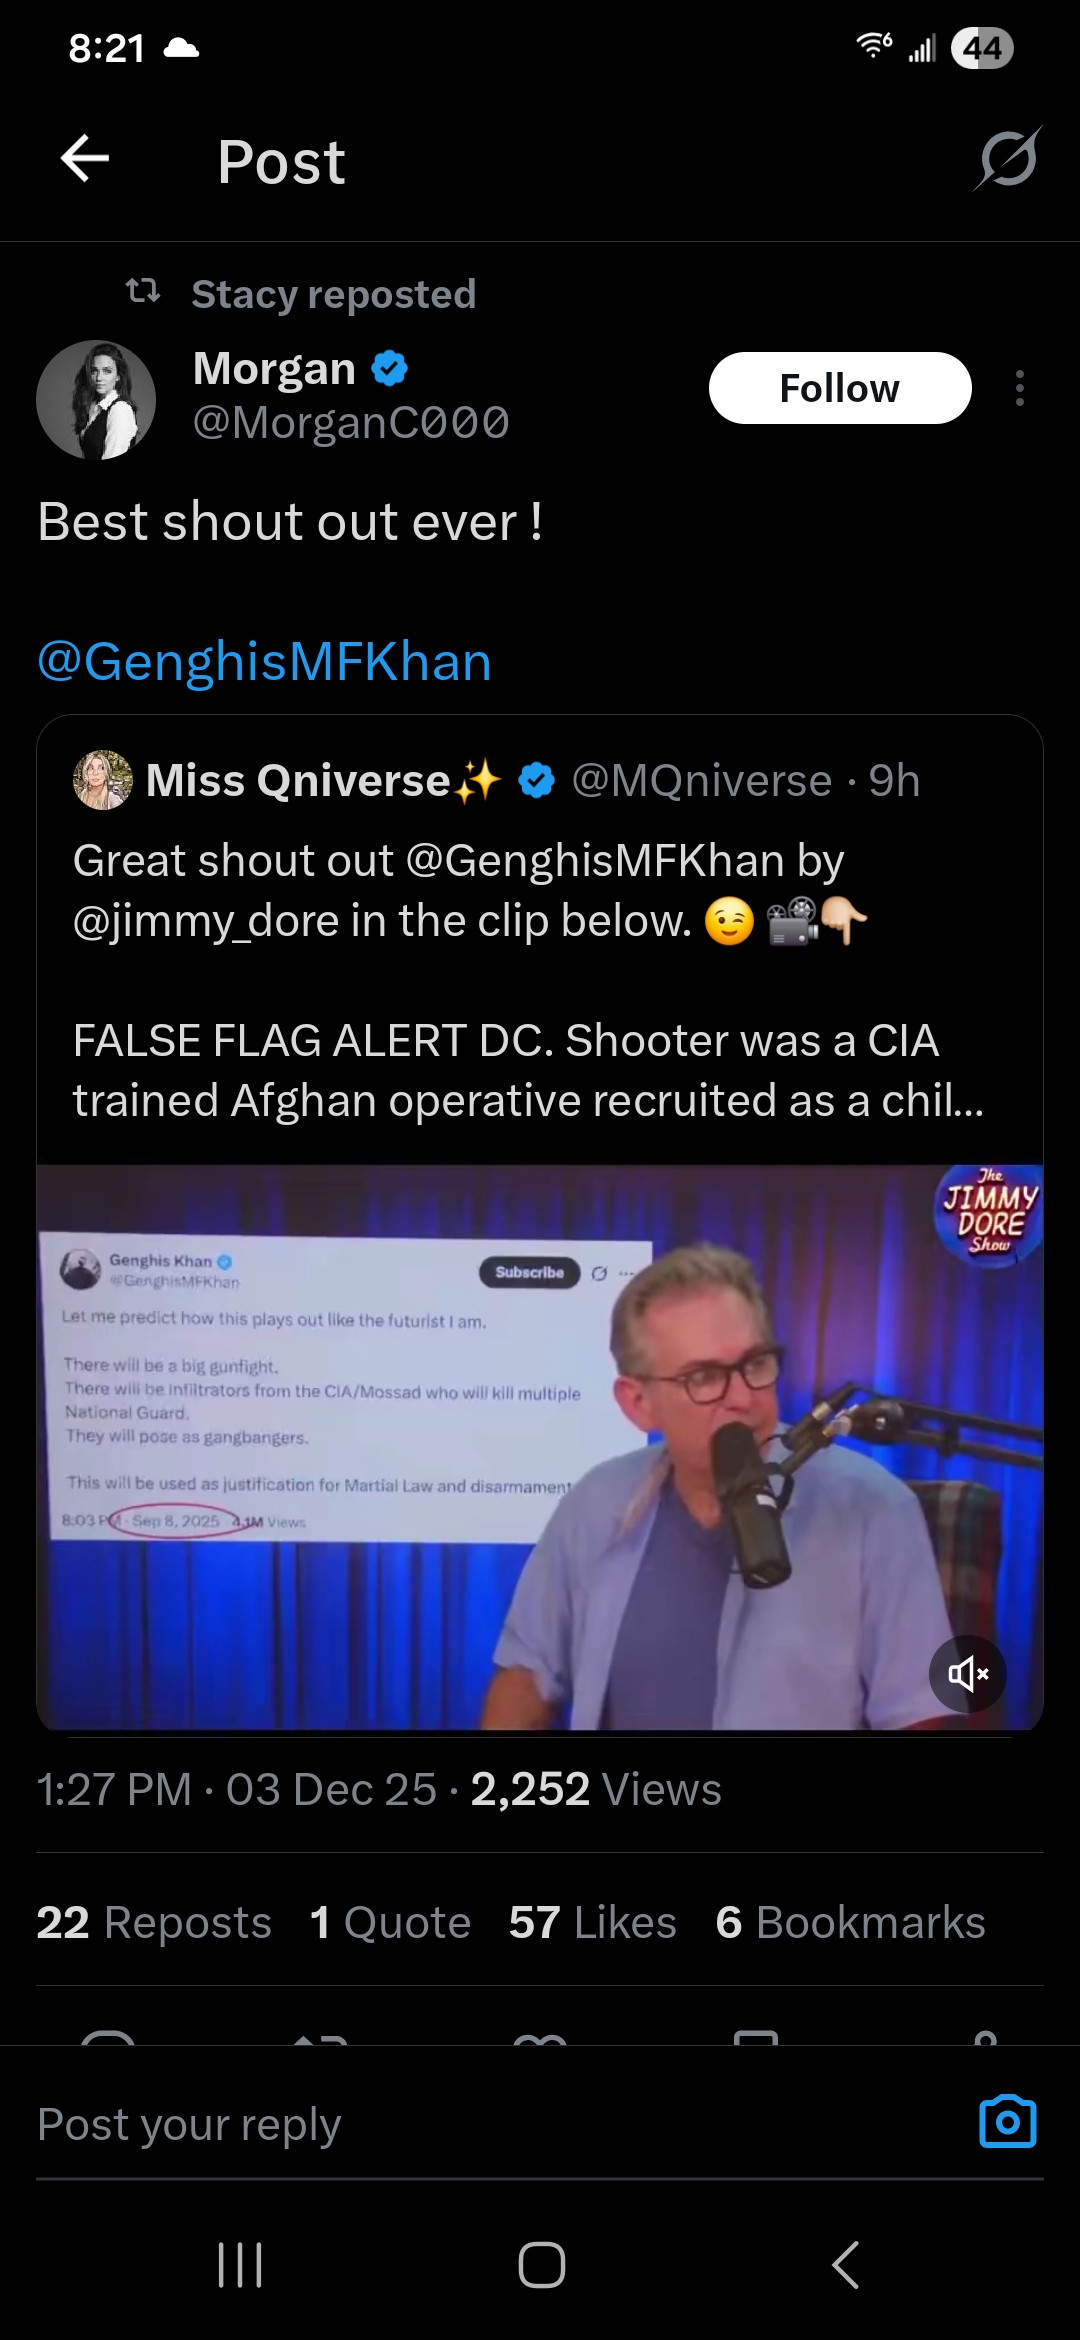The image size is (1080, 2340).
Task: View the 22 Reposts list
Action: pyautogui.click(x=154, y=1922)
